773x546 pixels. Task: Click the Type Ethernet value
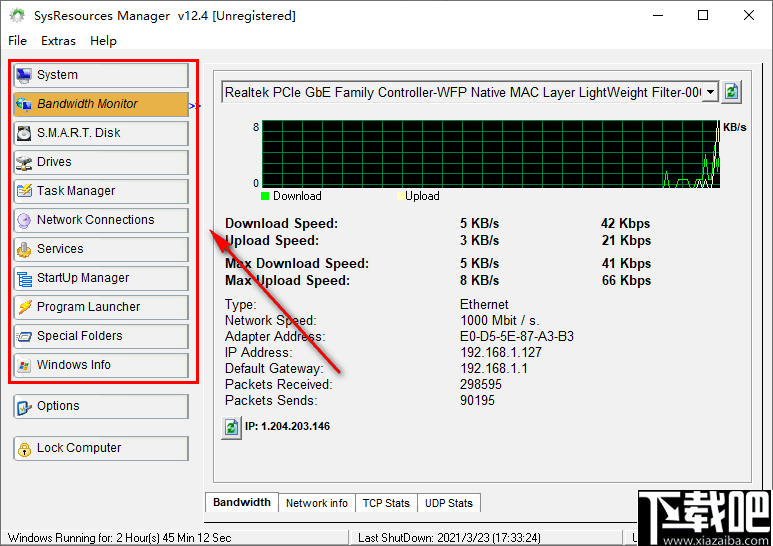[x=484, y=305]
